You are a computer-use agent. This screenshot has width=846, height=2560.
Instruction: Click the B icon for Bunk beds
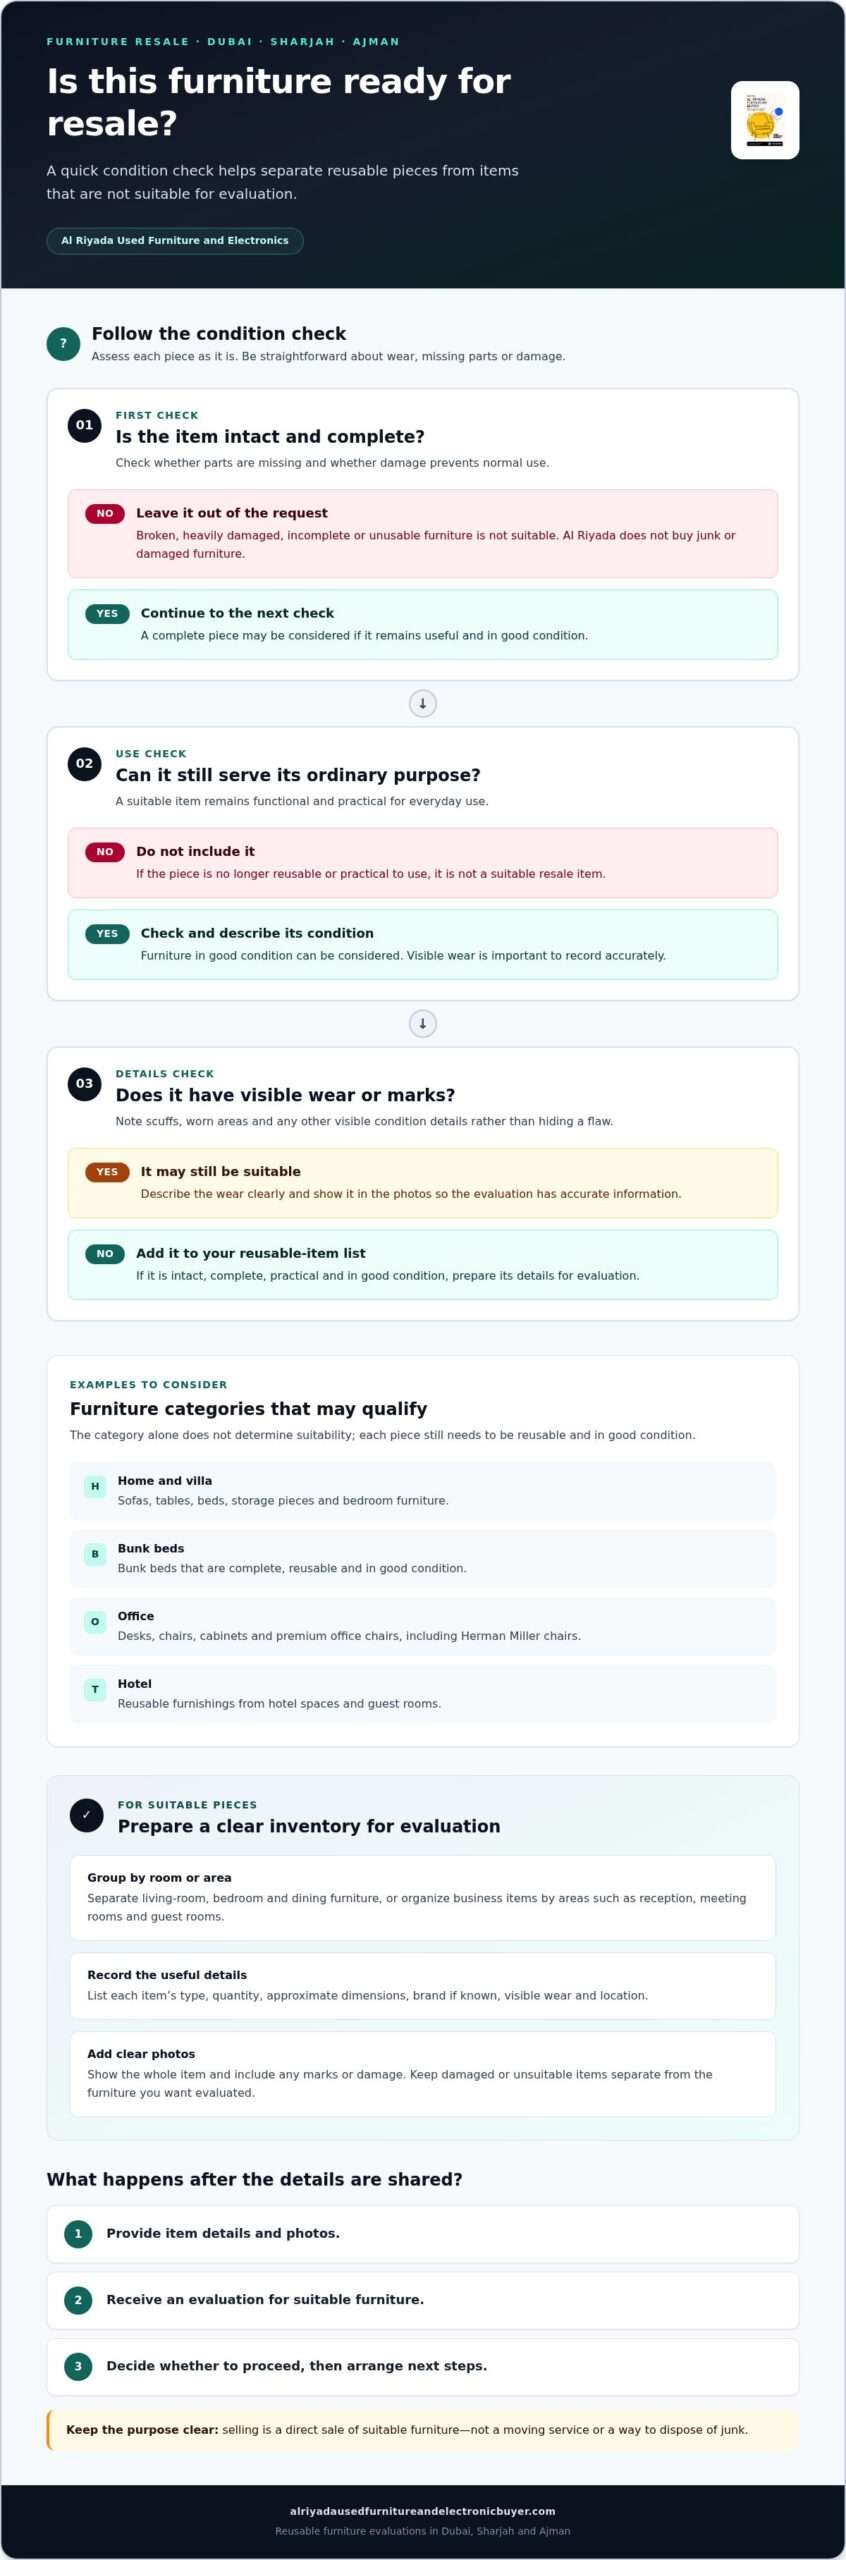[x=95, y=1554]
